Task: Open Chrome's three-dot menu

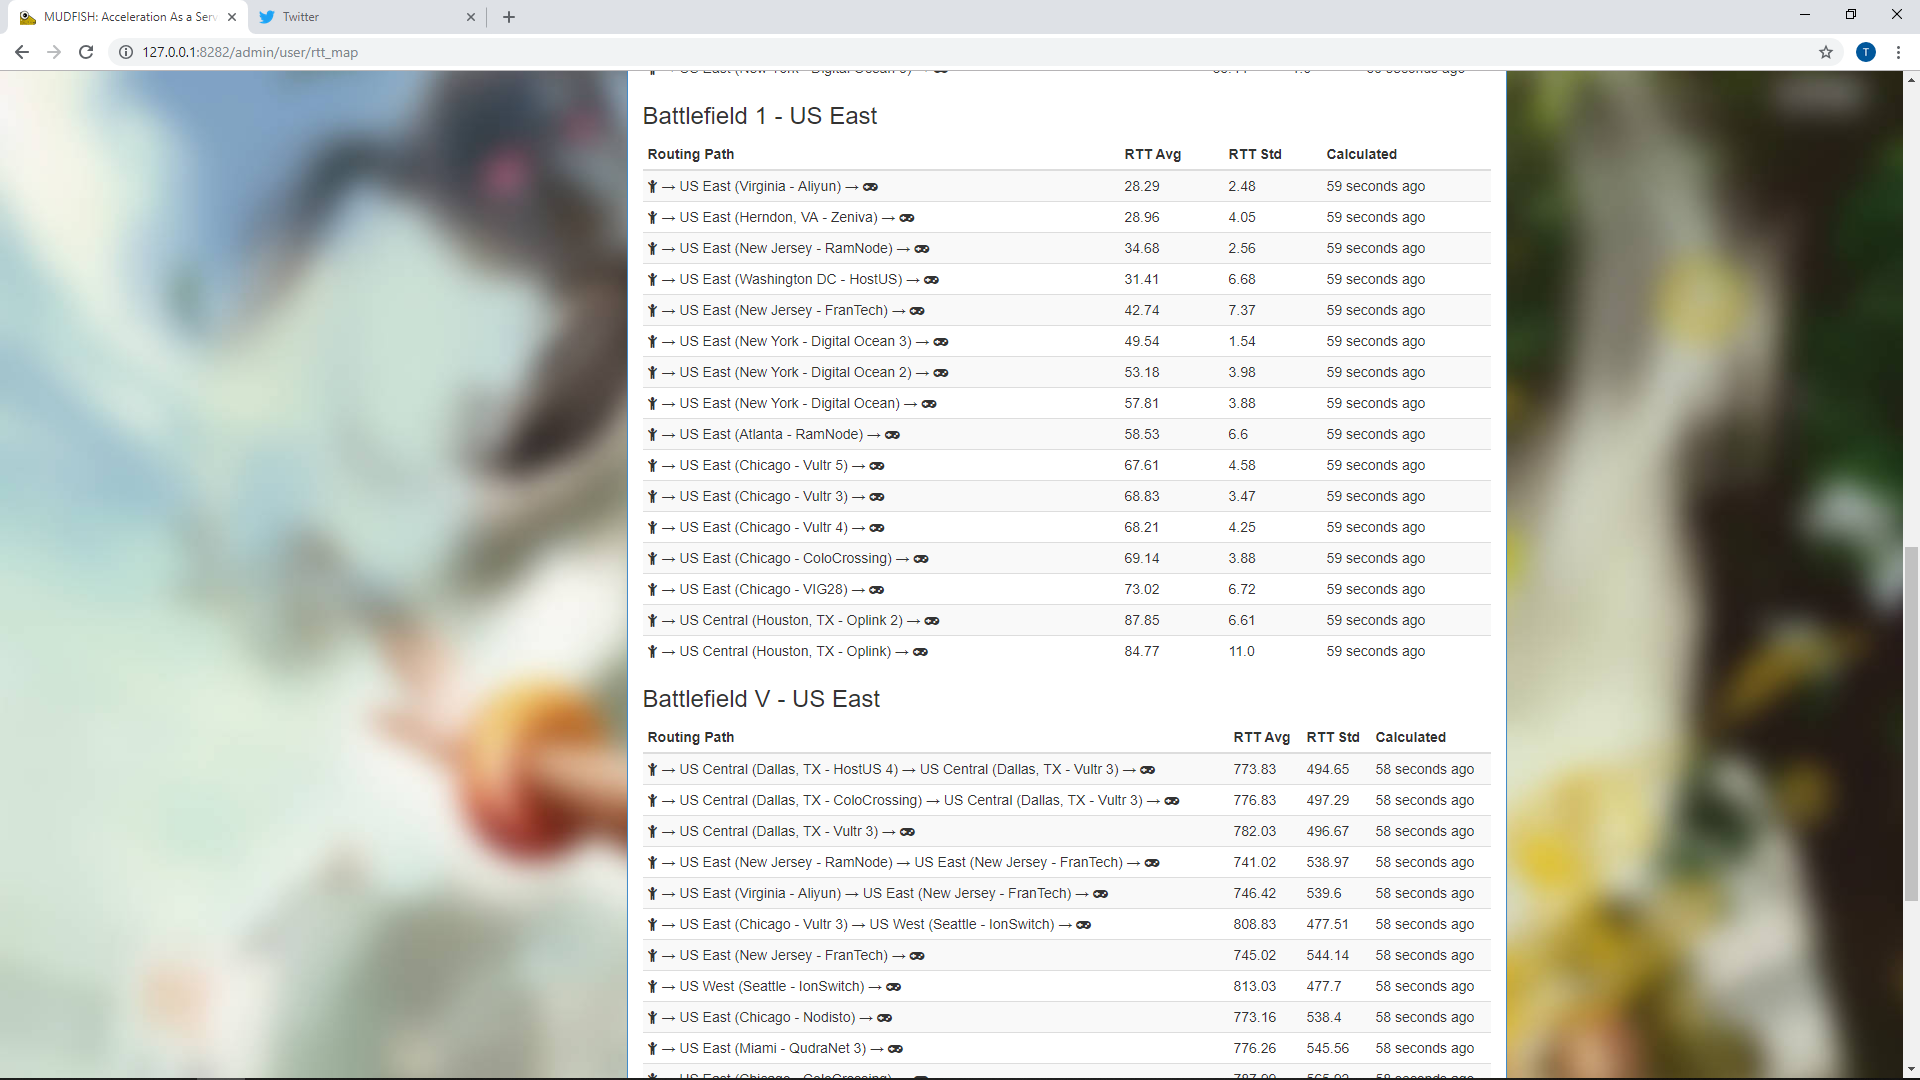Action: [1898, 52]
